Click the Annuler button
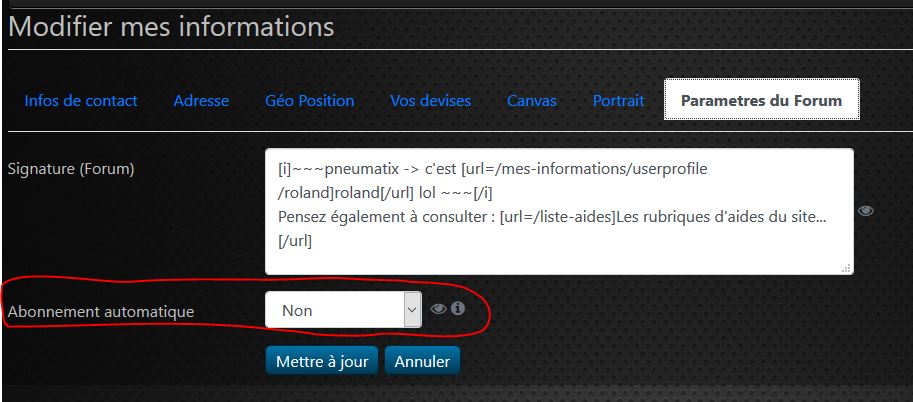Image resolution: width=913 pixels, height=402 pixels. coord(422,361)
